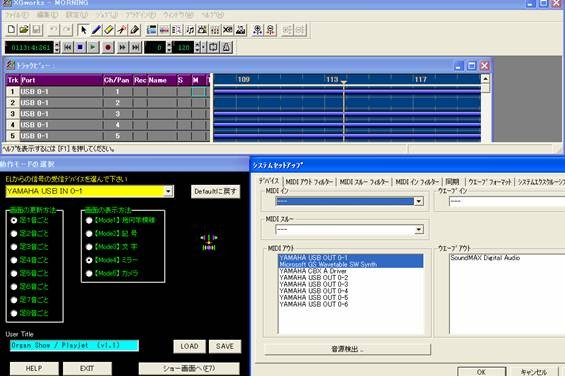The image size is (565, 376).
Task: Open a file with the folder icon
Action: (24, 30)
